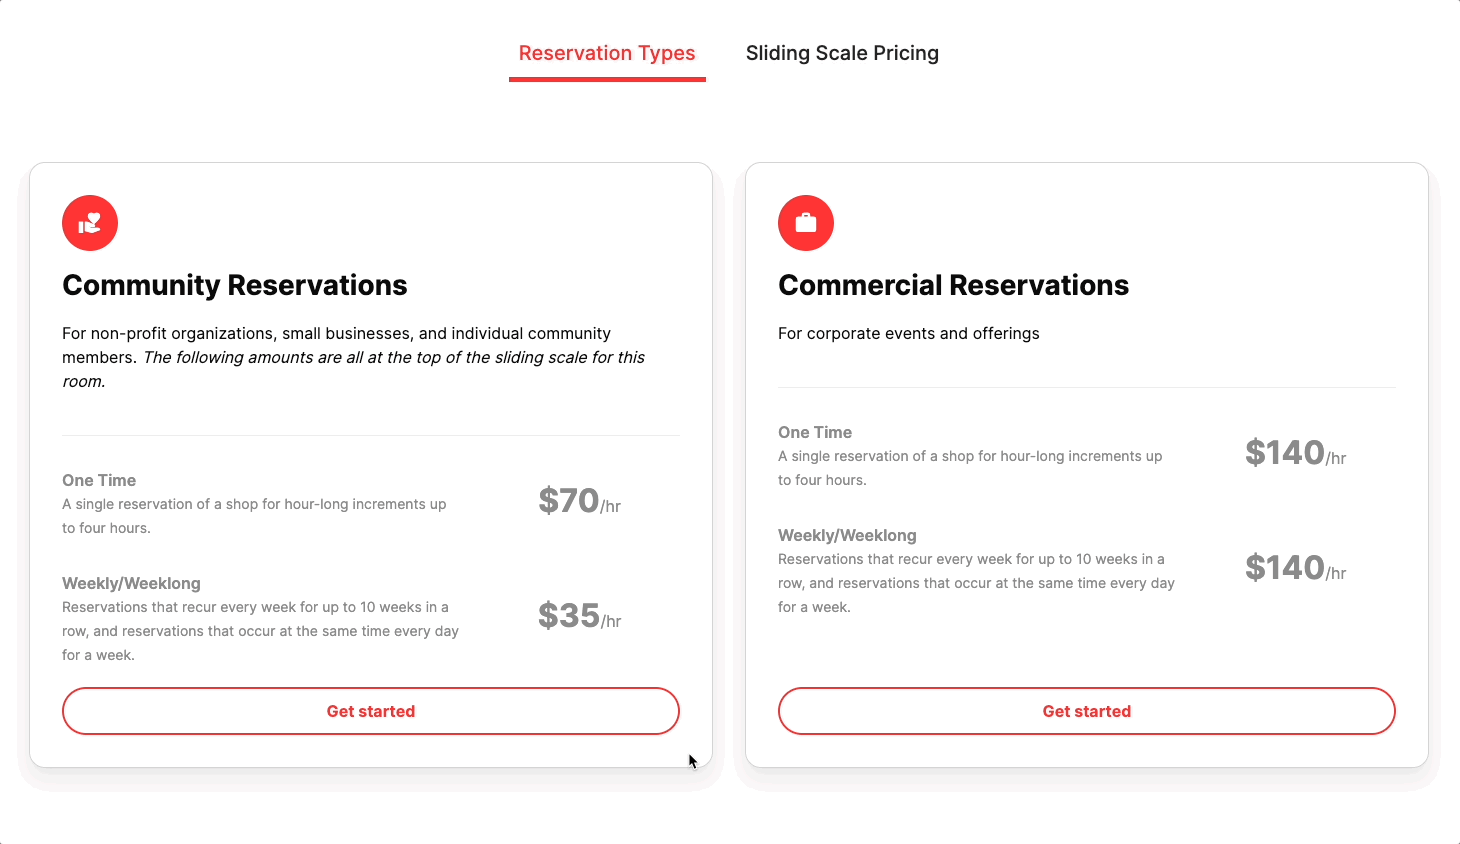Click the corporate events and offerings text
The image size is (1460, 844).
click(908, 333)
